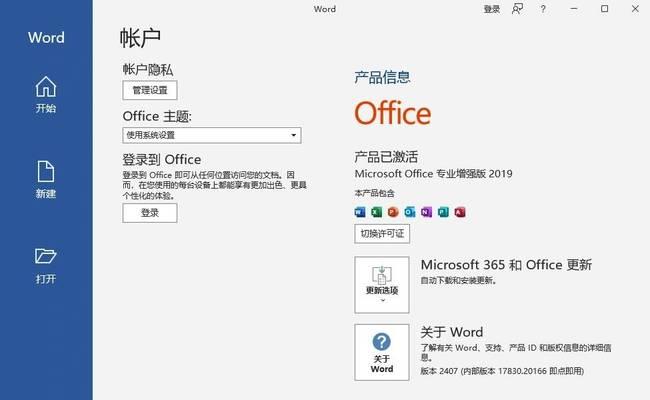Click the 登录 button under 登录到 Office
This screenshot has height=400, width=650.
pyautogui.click(x=150, y=213)
